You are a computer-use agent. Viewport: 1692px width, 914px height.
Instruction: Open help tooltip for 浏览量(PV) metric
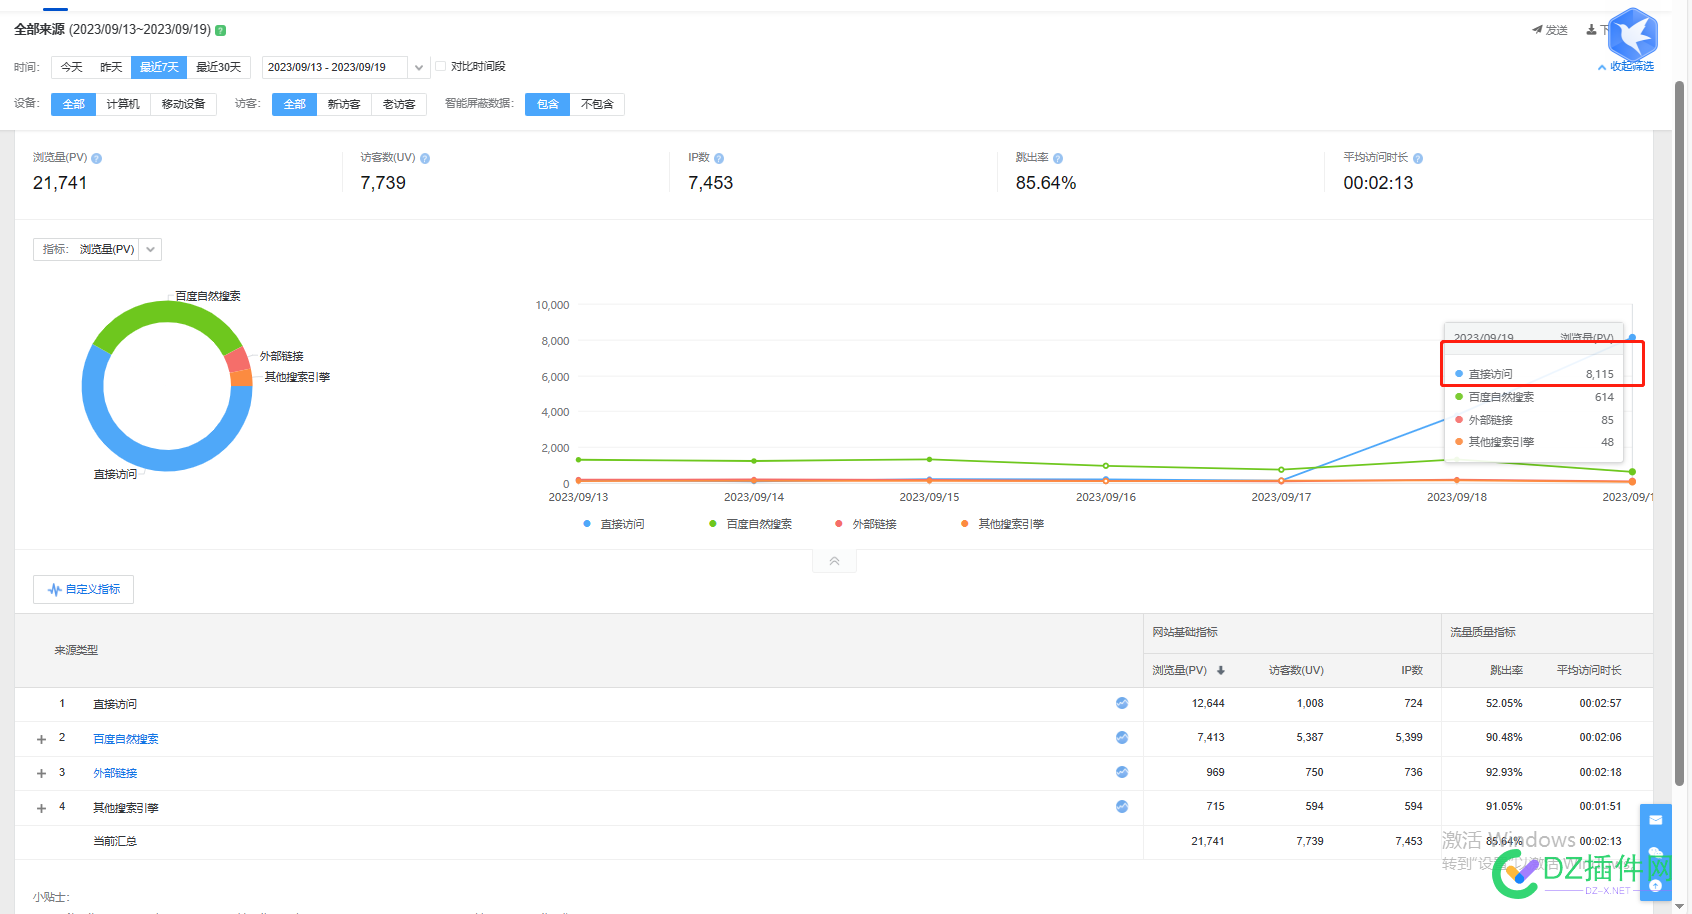(x=97, y=158)
